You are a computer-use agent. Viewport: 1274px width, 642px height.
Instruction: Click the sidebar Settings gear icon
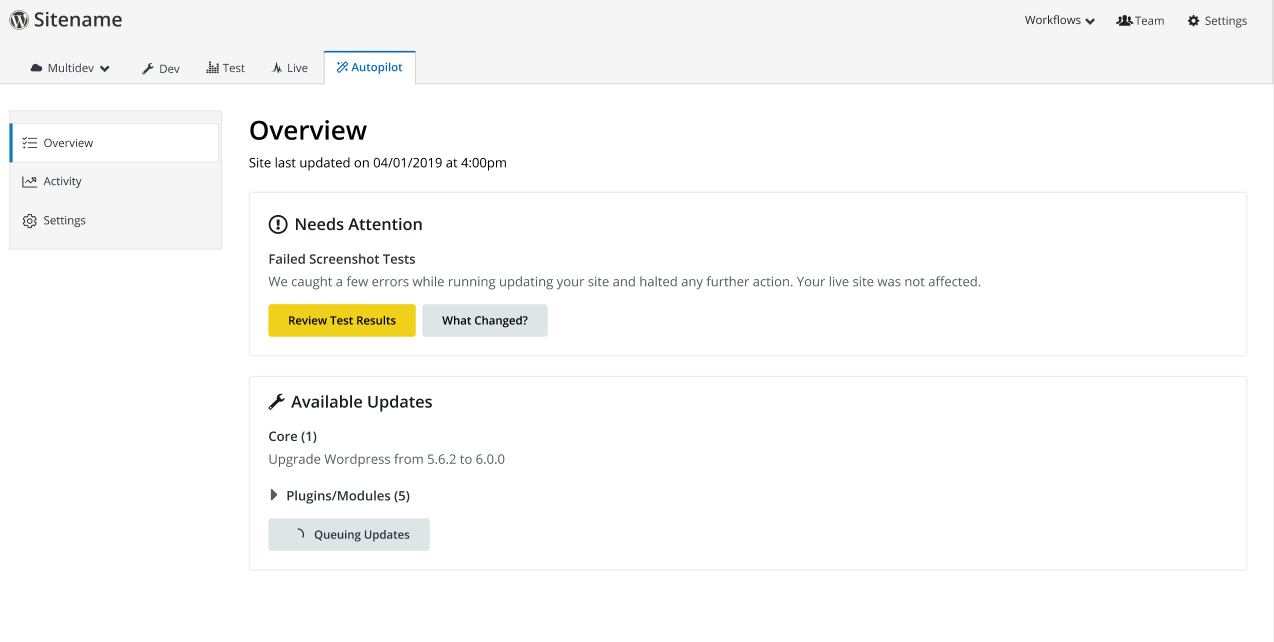30,221
